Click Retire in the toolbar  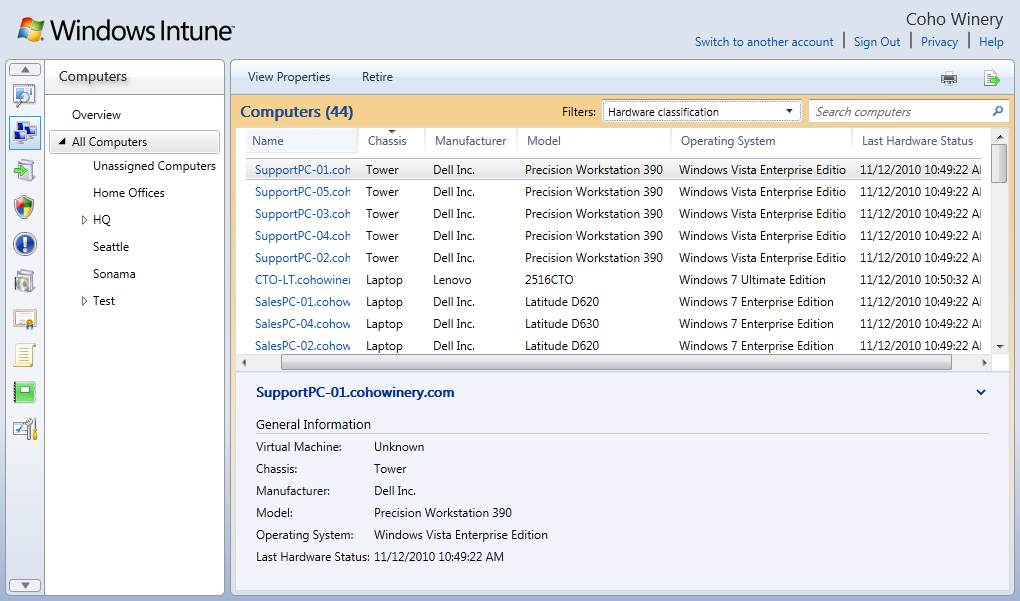click(377, 77)
